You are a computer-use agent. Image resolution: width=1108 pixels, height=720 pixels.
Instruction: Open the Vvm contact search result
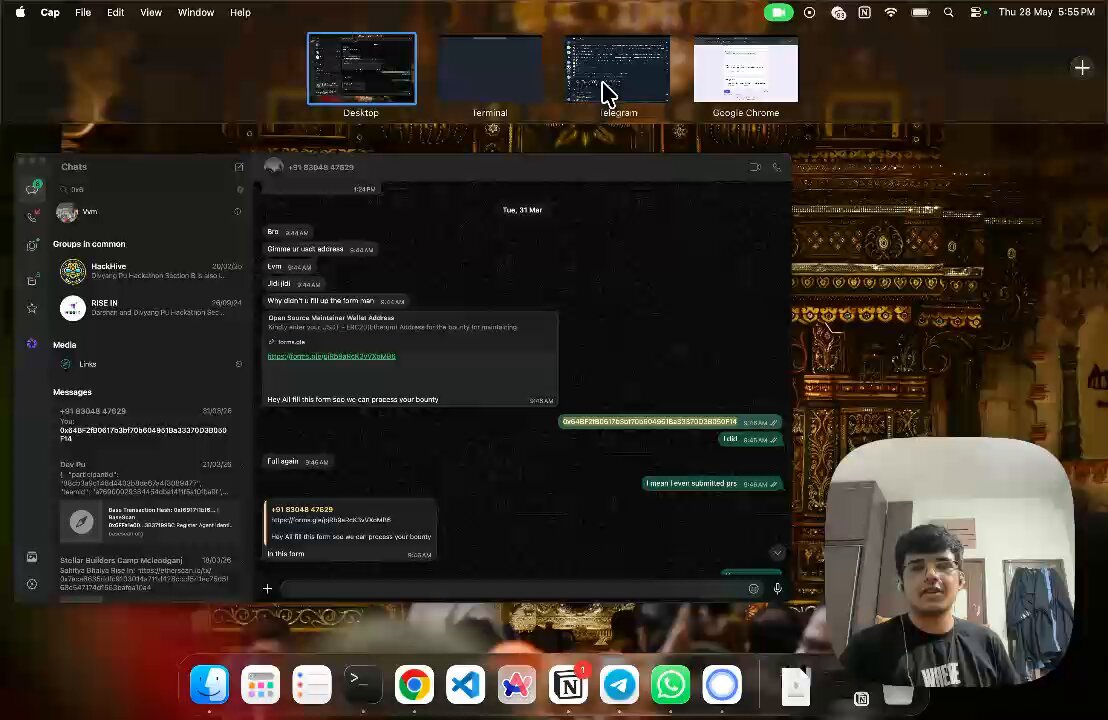pyautogui.click(x=150, y=212)
